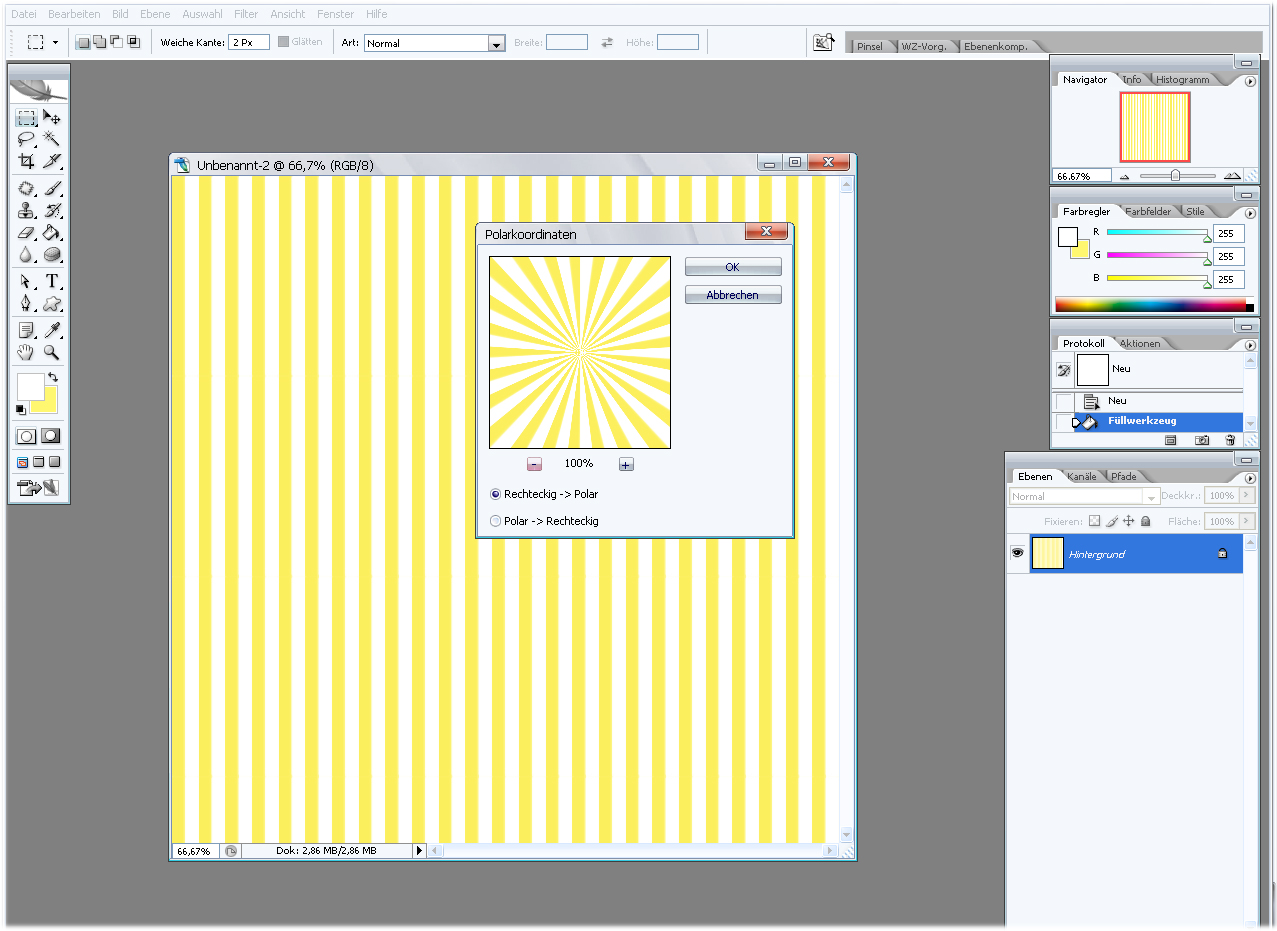Open the Ebenen panel flyout menu arrow
Screen dimensions: 1277x931
click(1250, 478)
